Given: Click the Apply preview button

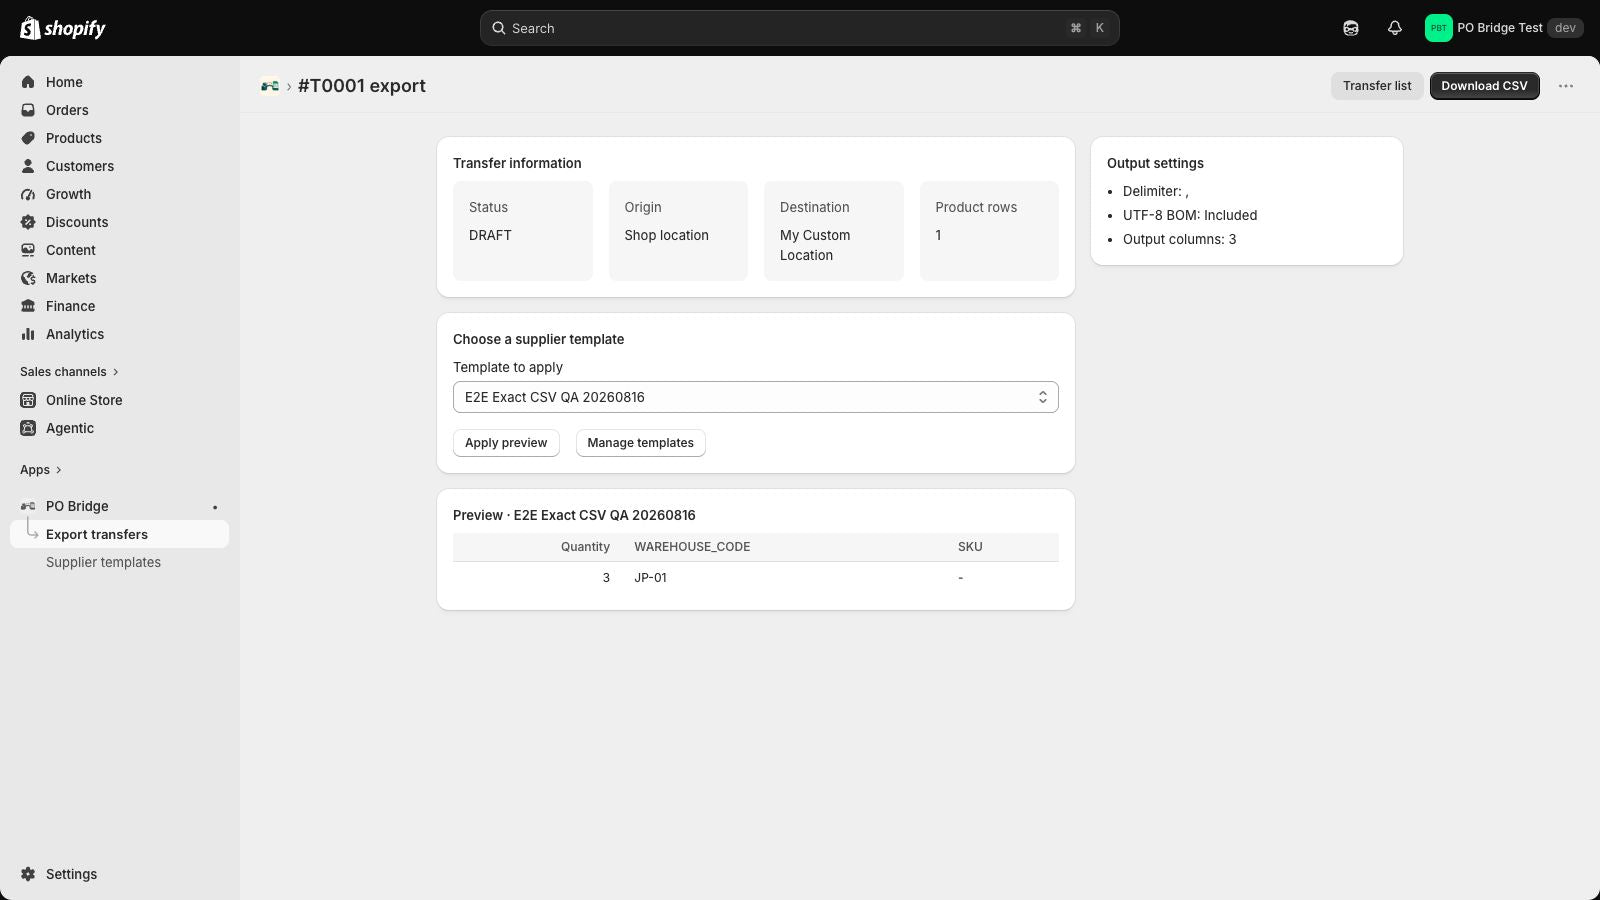Looking at the screenshot, I should click(506, 443).
